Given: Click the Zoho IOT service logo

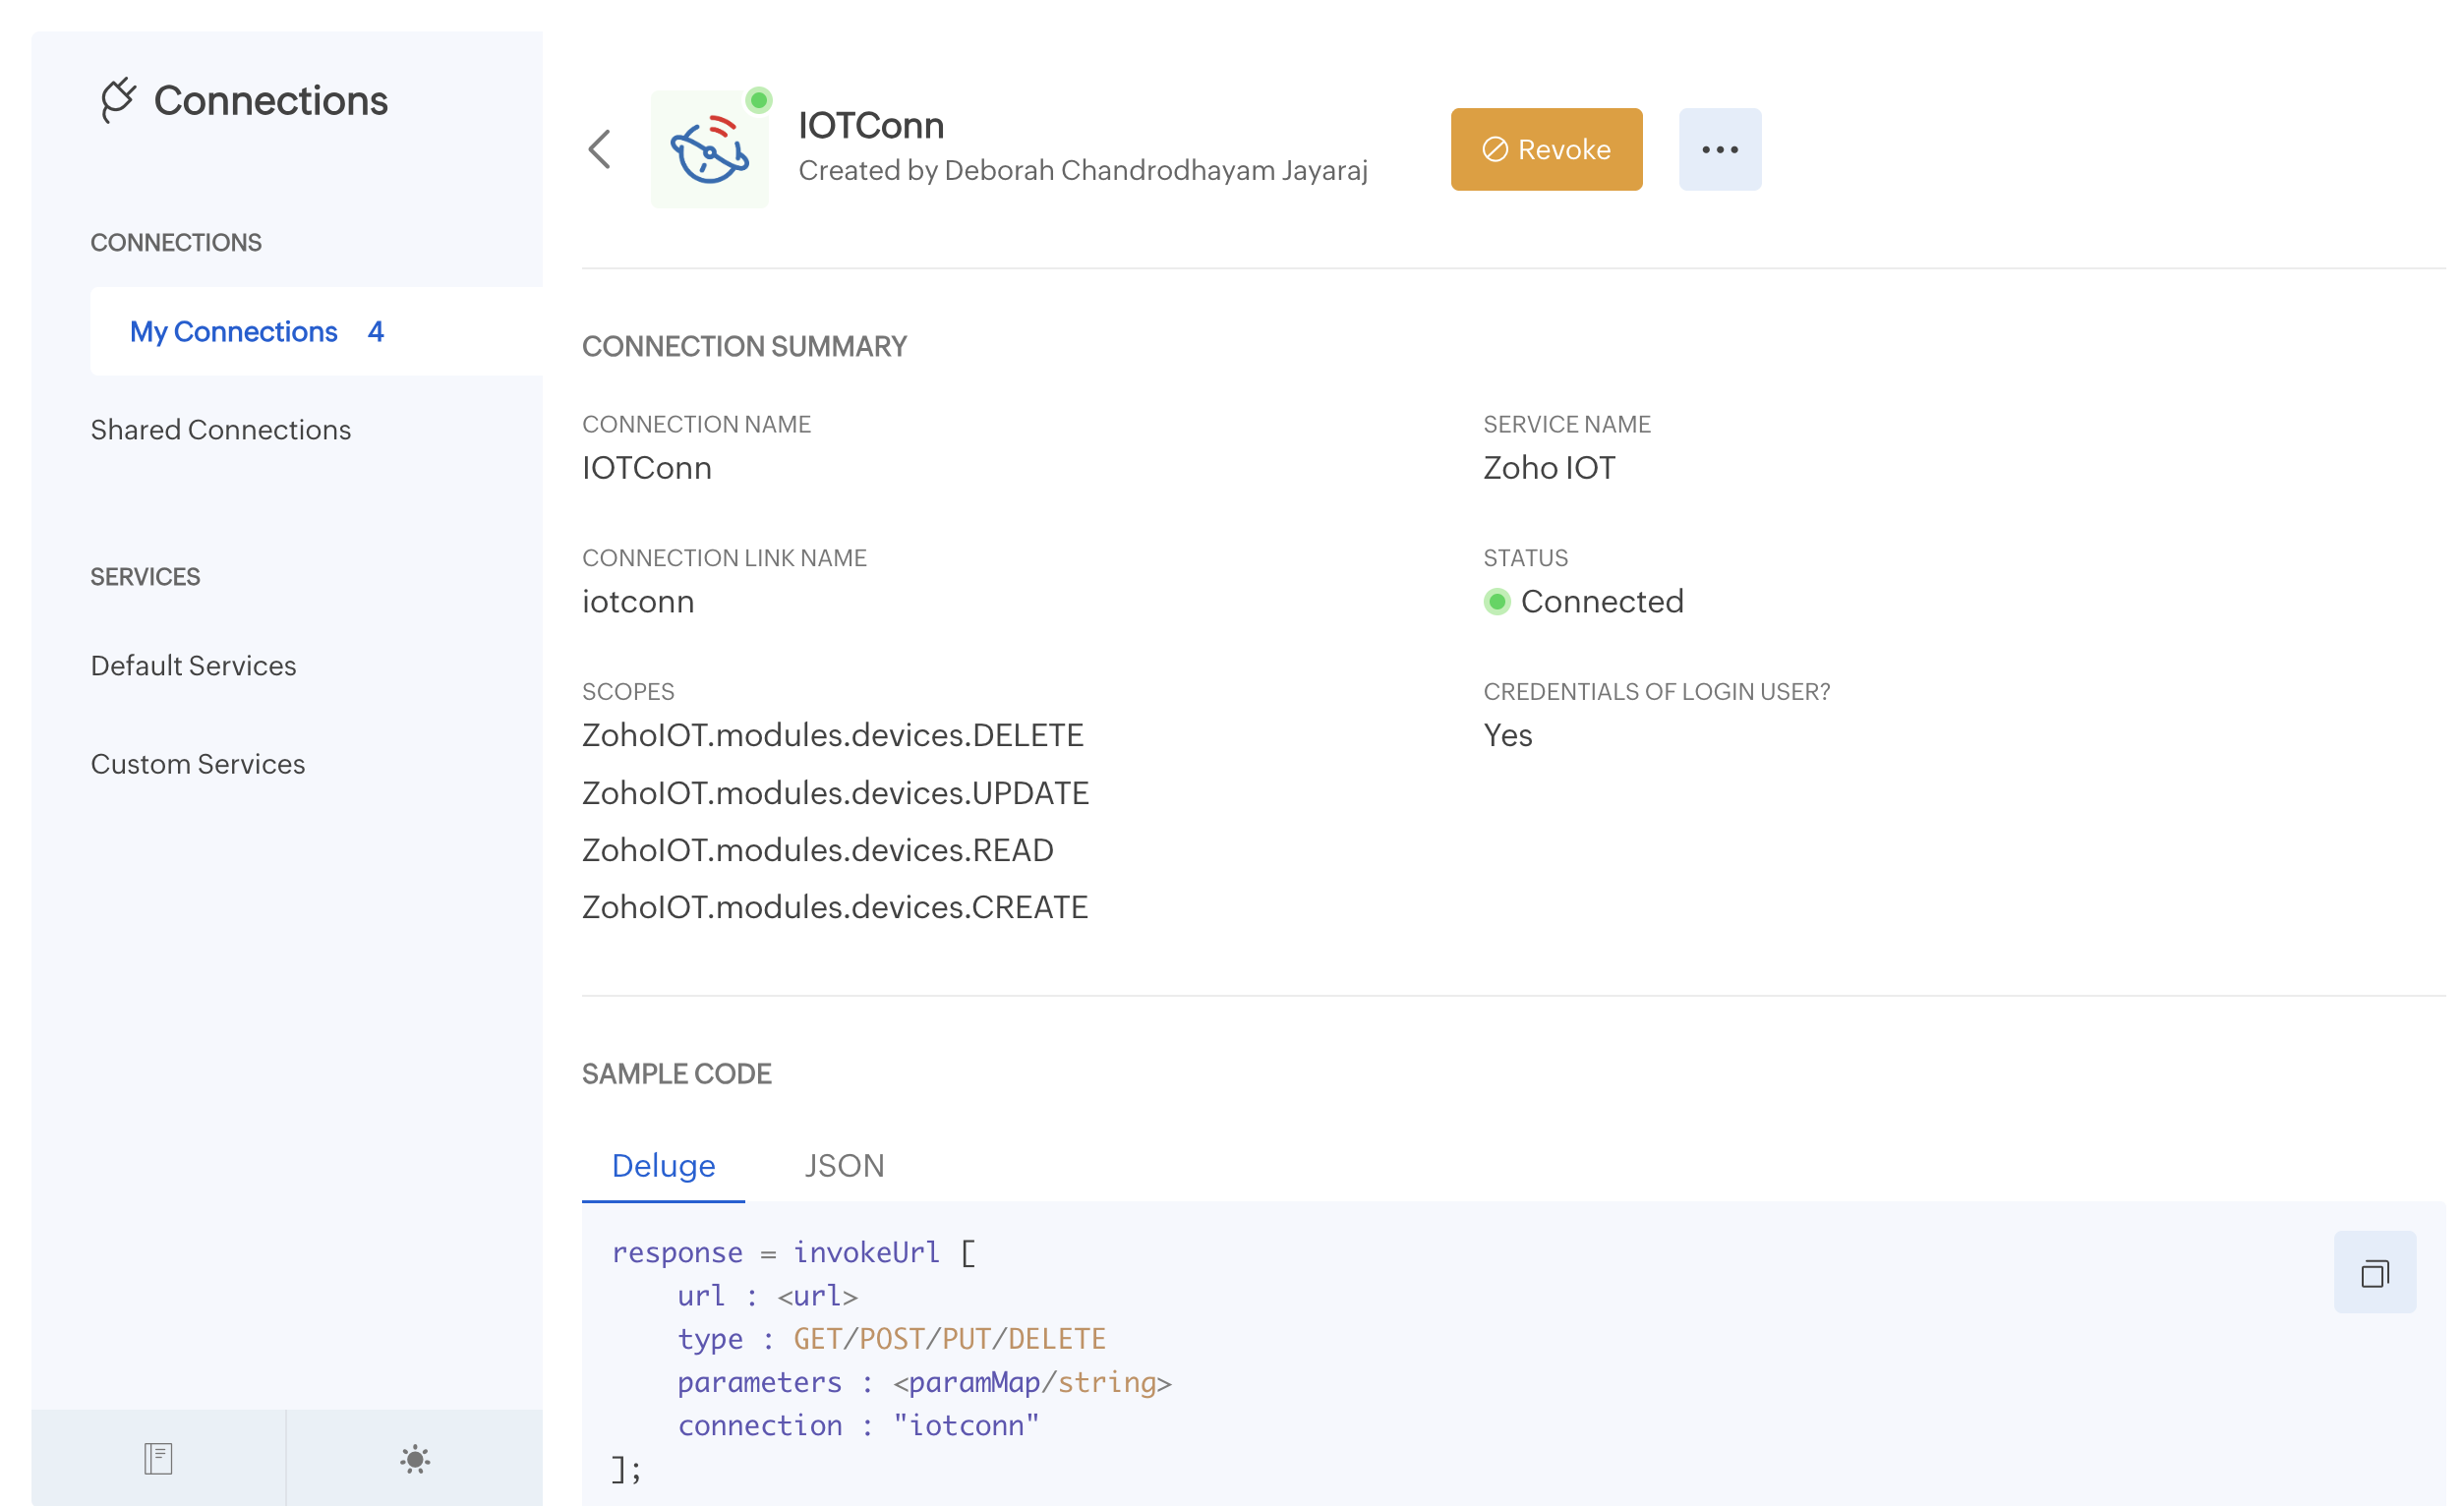Looking at the screenshot, I should (x=709, y=152).
